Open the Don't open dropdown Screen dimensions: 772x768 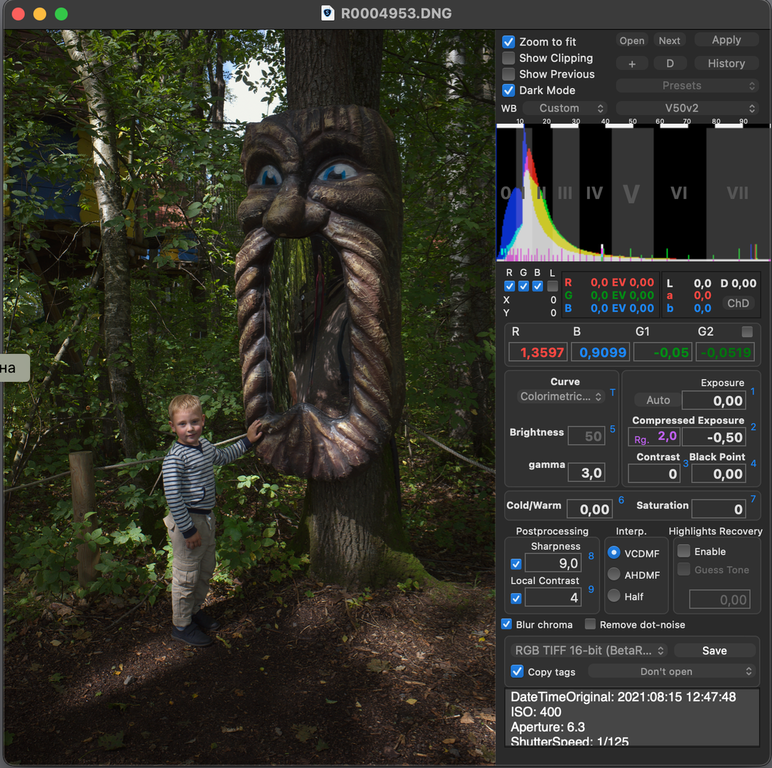[x=672, y=671]
